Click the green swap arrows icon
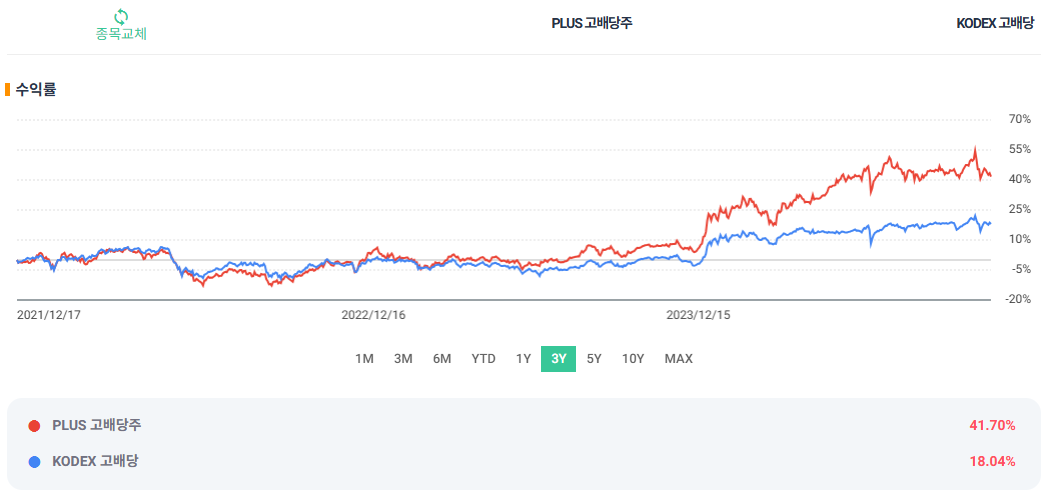 (x=121, y=15)
